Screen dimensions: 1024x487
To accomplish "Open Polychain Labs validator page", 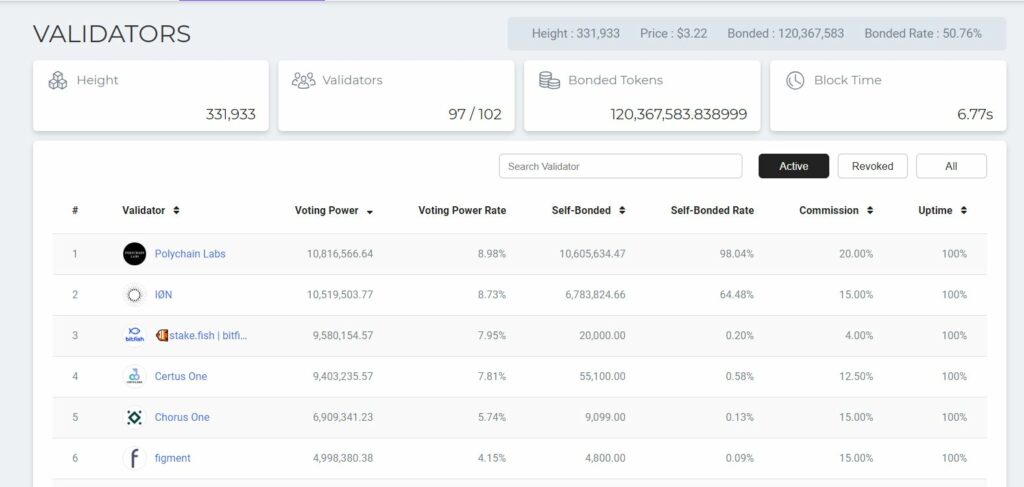I will pyautogui.click(x=190, y=254).
